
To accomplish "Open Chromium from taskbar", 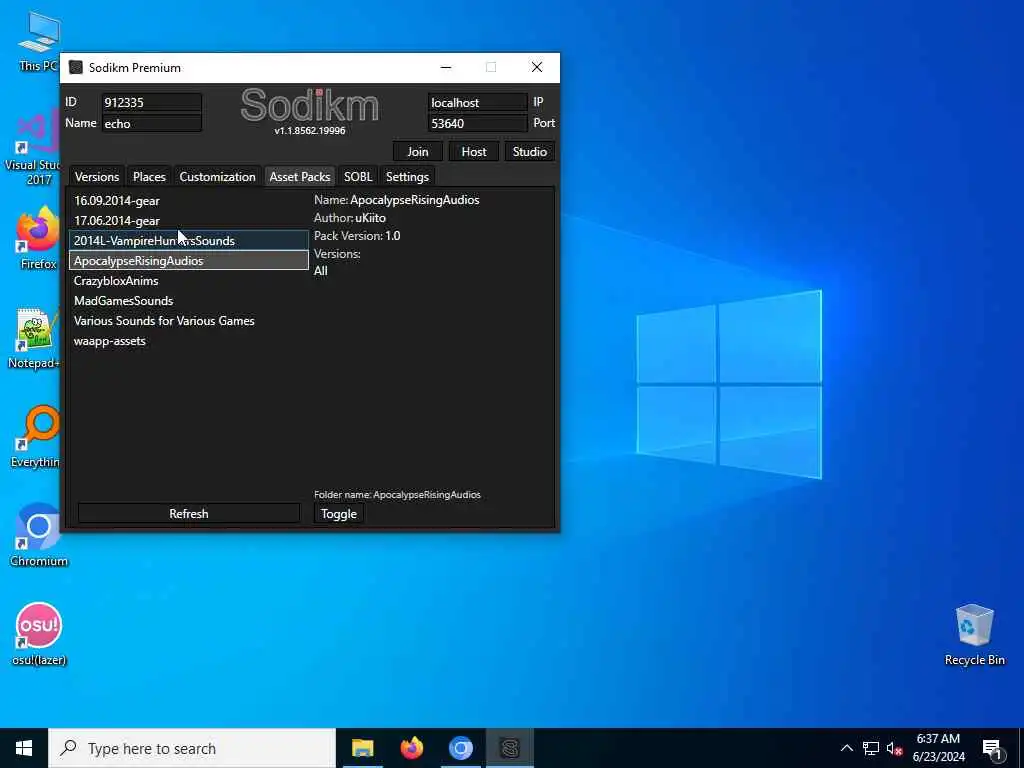I will point(460,748).
